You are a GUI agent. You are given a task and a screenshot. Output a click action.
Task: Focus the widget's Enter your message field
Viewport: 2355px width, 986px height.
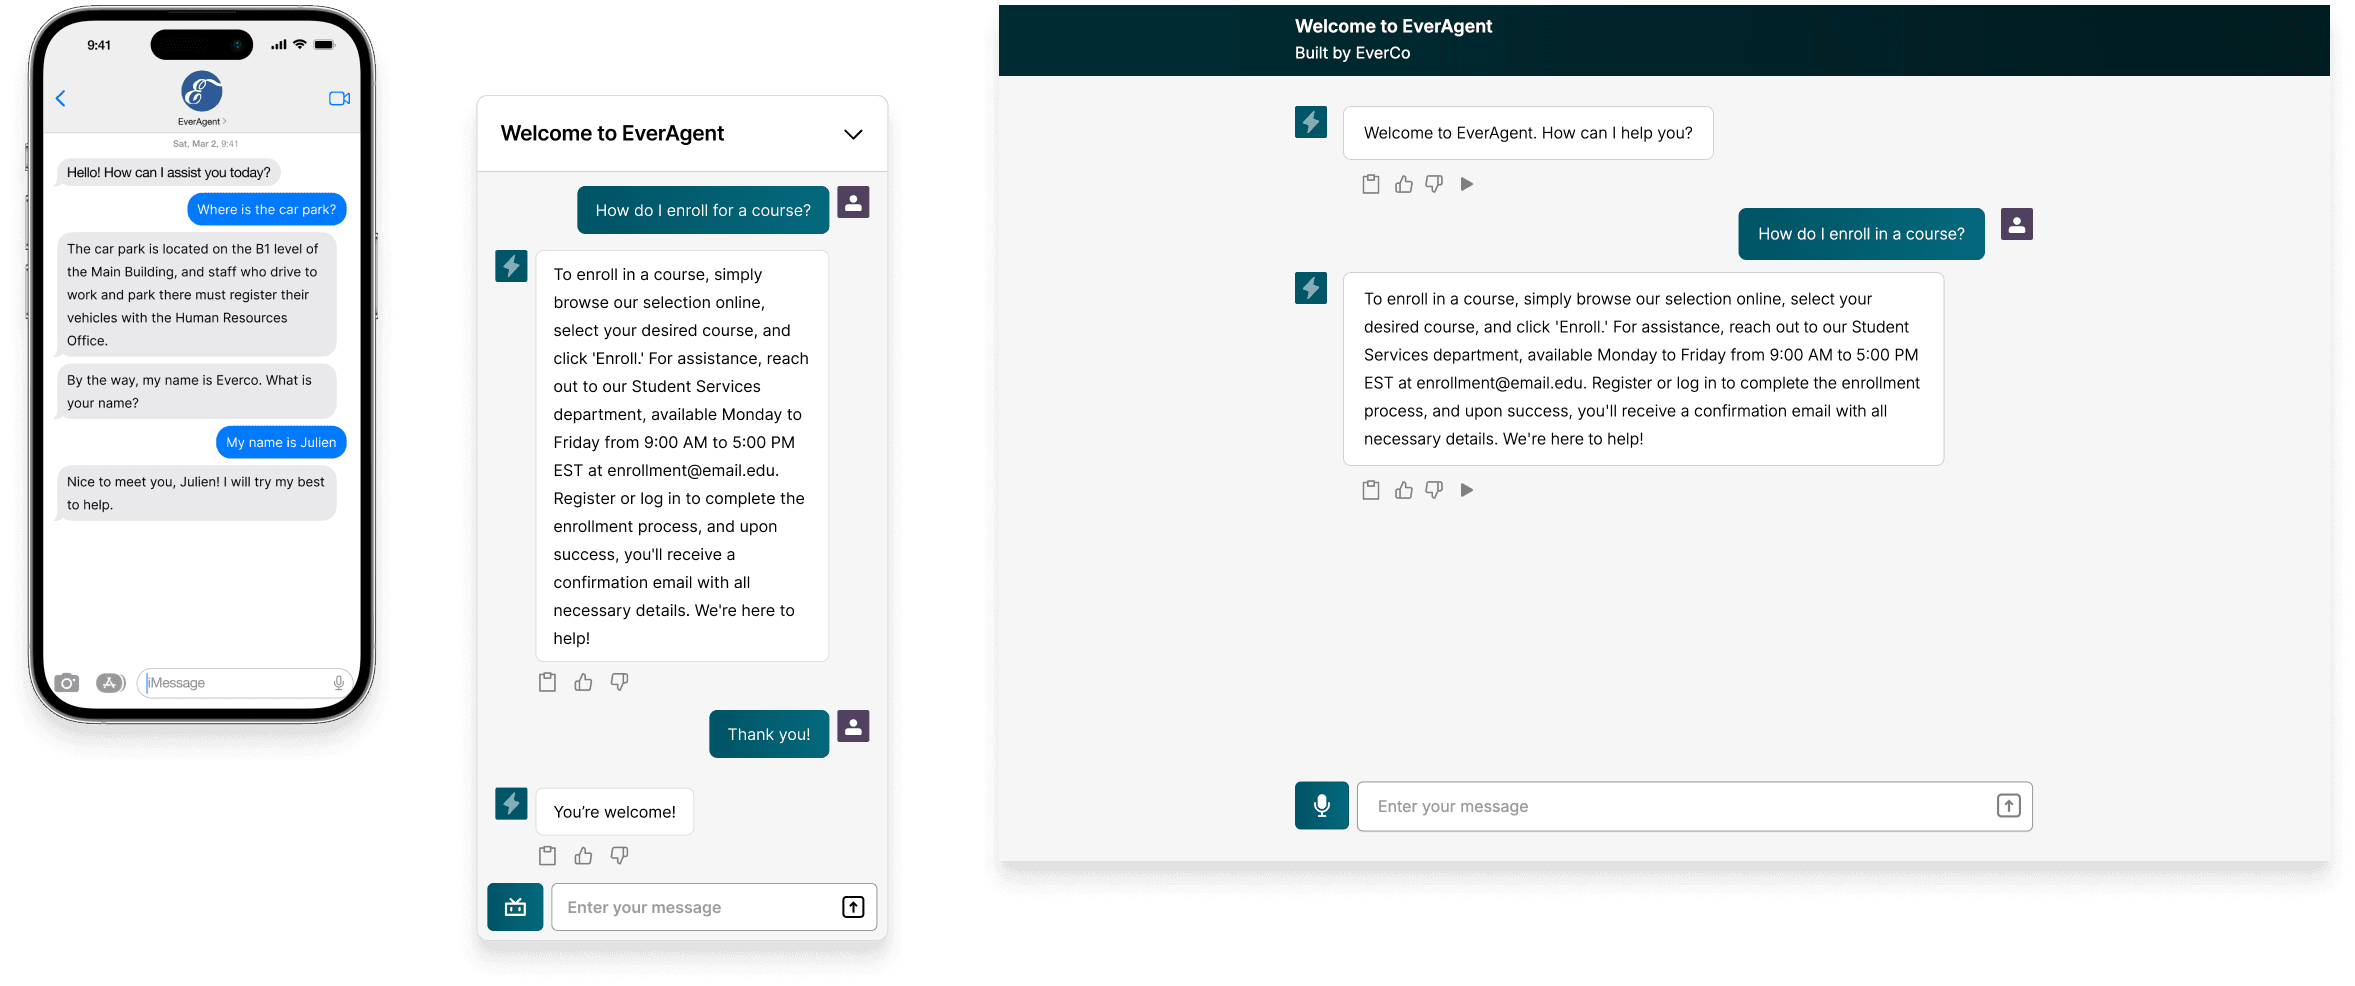pos(714,907)
